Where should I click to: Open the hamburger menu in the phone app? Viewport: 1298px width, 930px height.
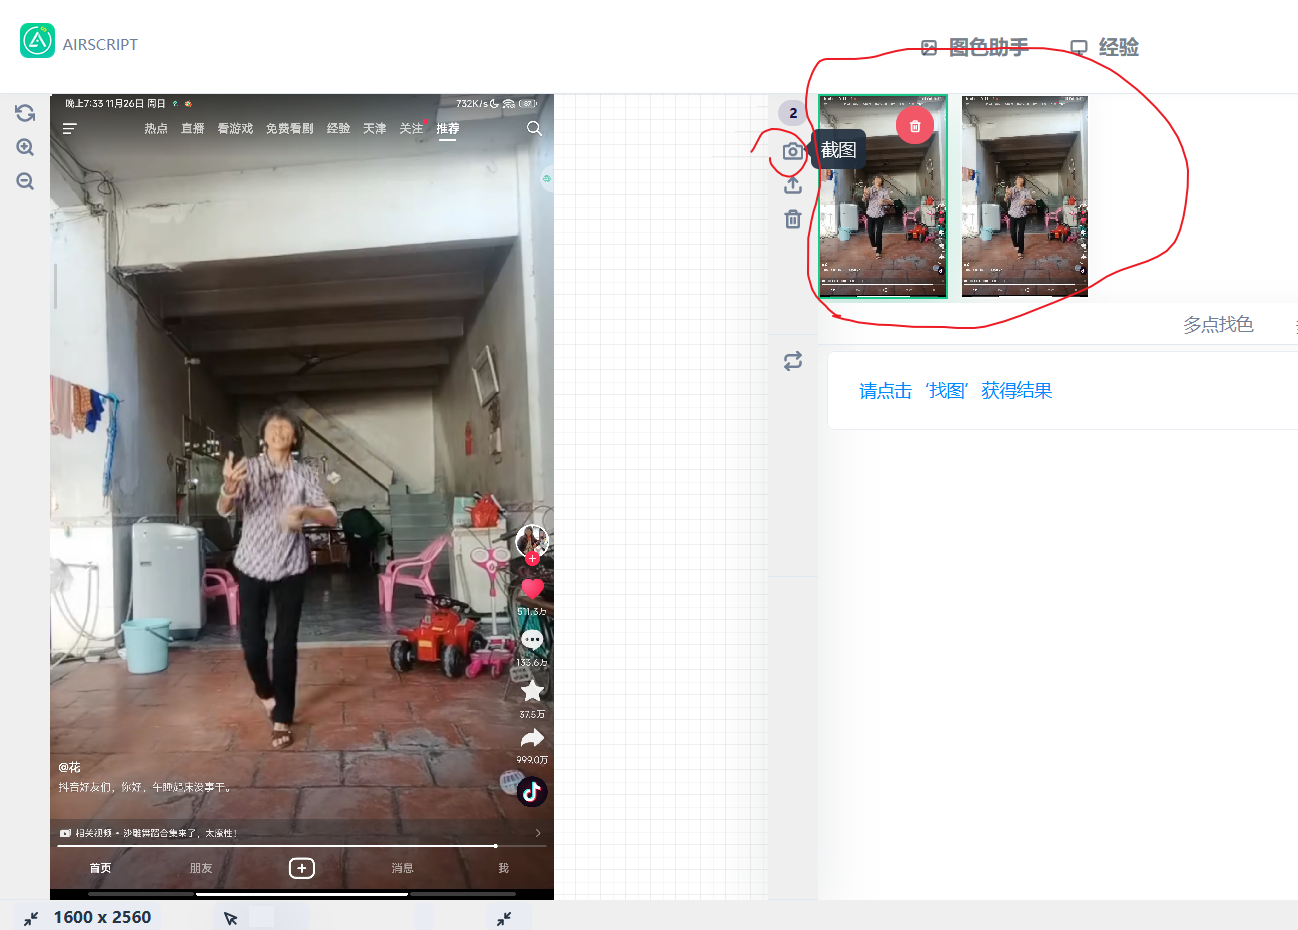[x=70, y=129]
